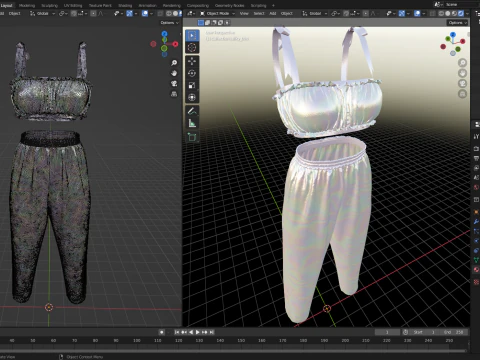Open the Object menu in right viewport header
Viewport: 480px width, 360px height.
click(x=287, y=13)
